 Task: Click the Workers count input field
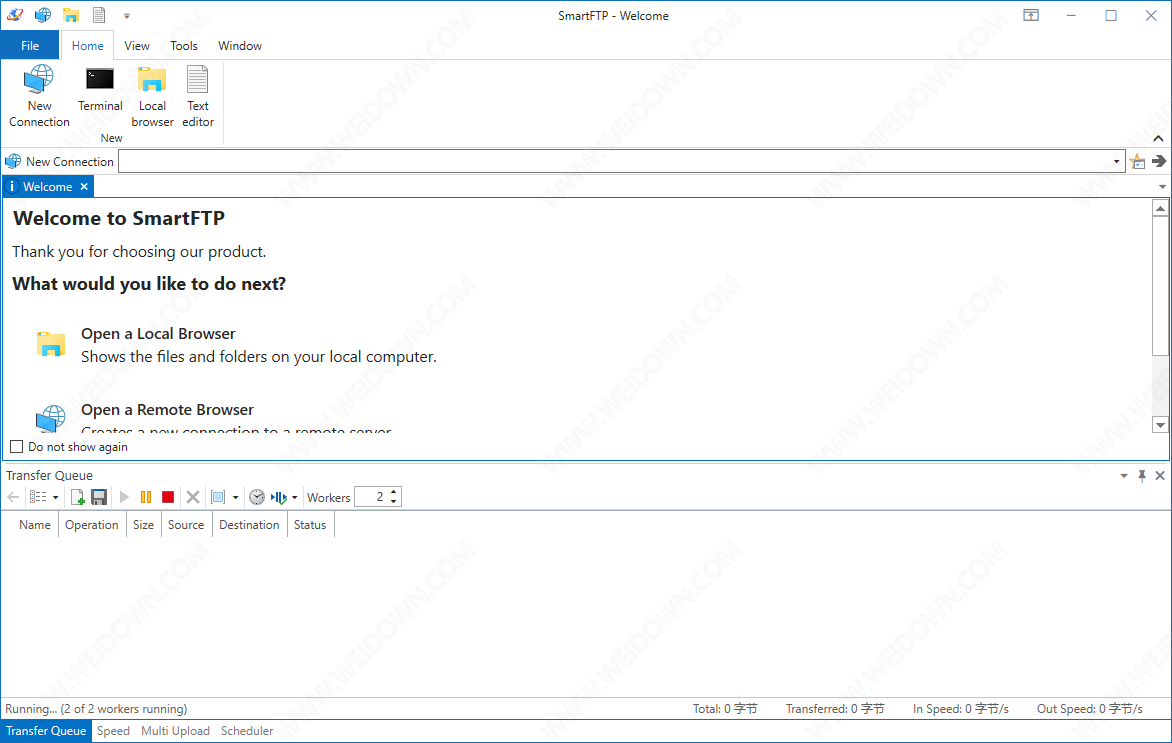tap(371, 497)
